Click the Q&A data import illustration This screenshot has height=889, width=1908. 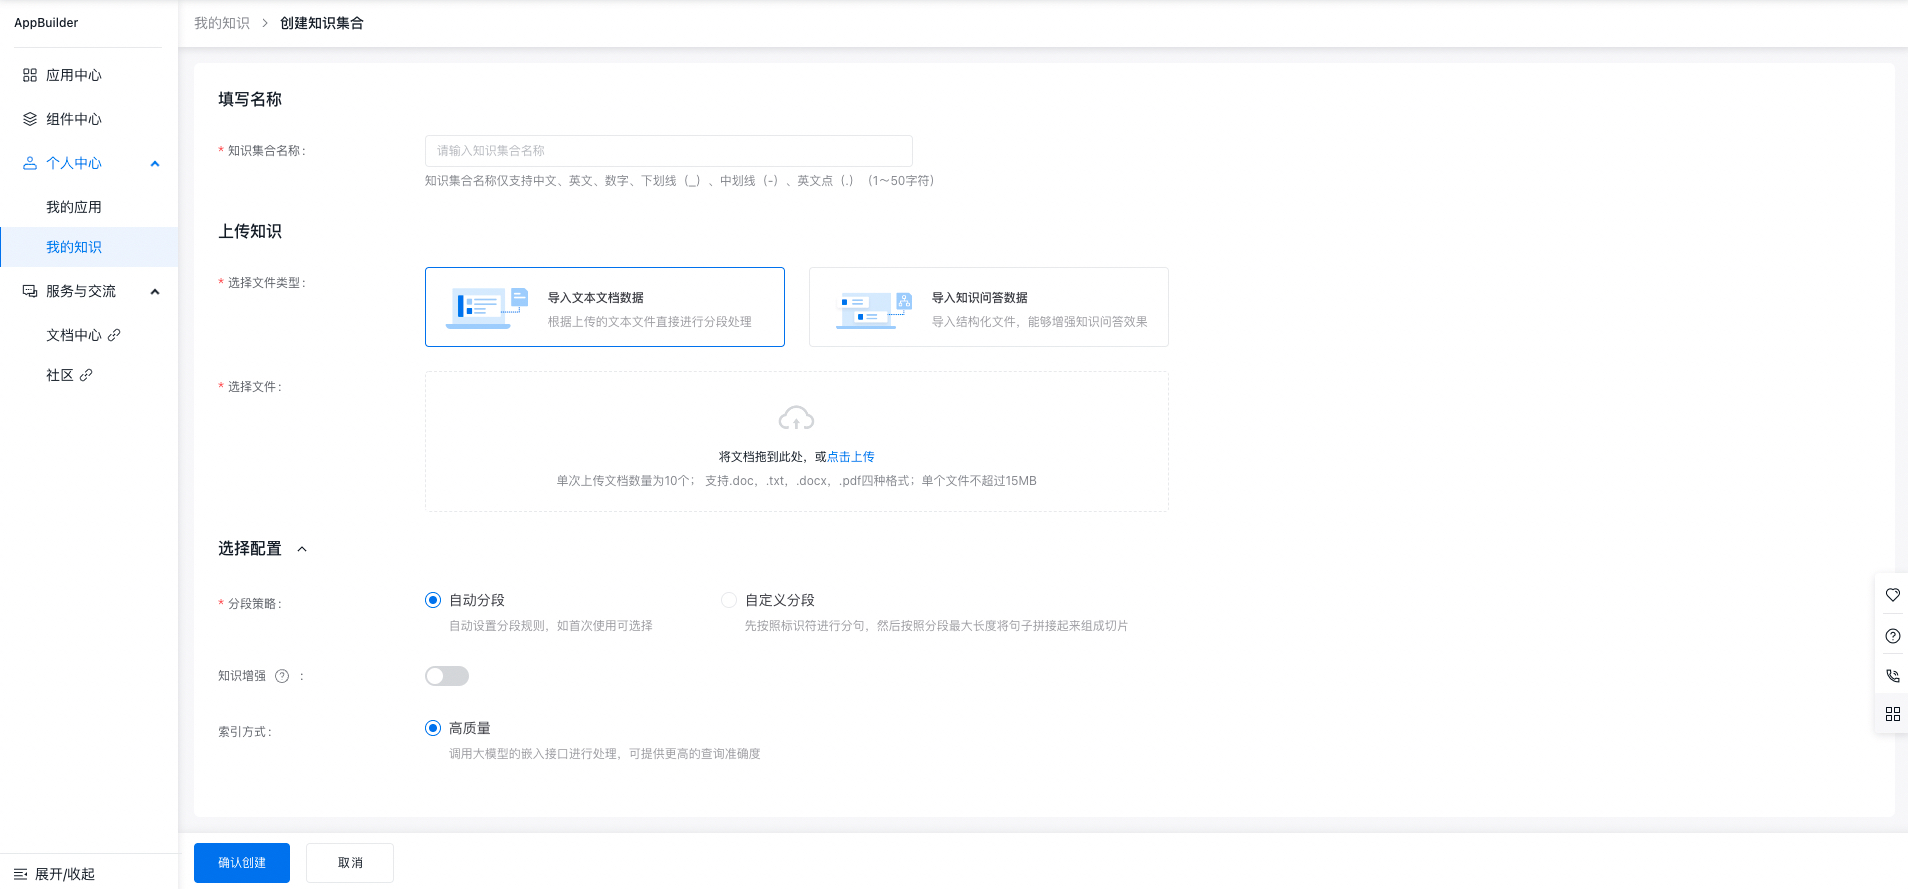point(875,310)
